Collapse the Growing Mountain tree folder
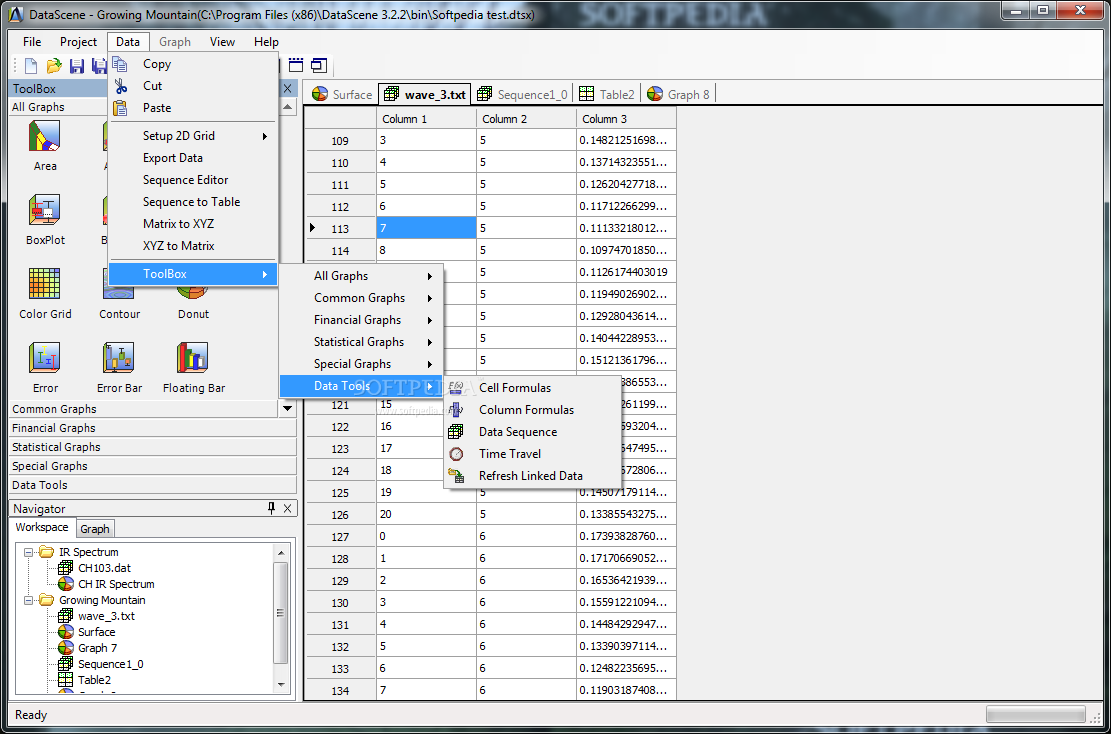1111x734 pixels. [28, 600]
